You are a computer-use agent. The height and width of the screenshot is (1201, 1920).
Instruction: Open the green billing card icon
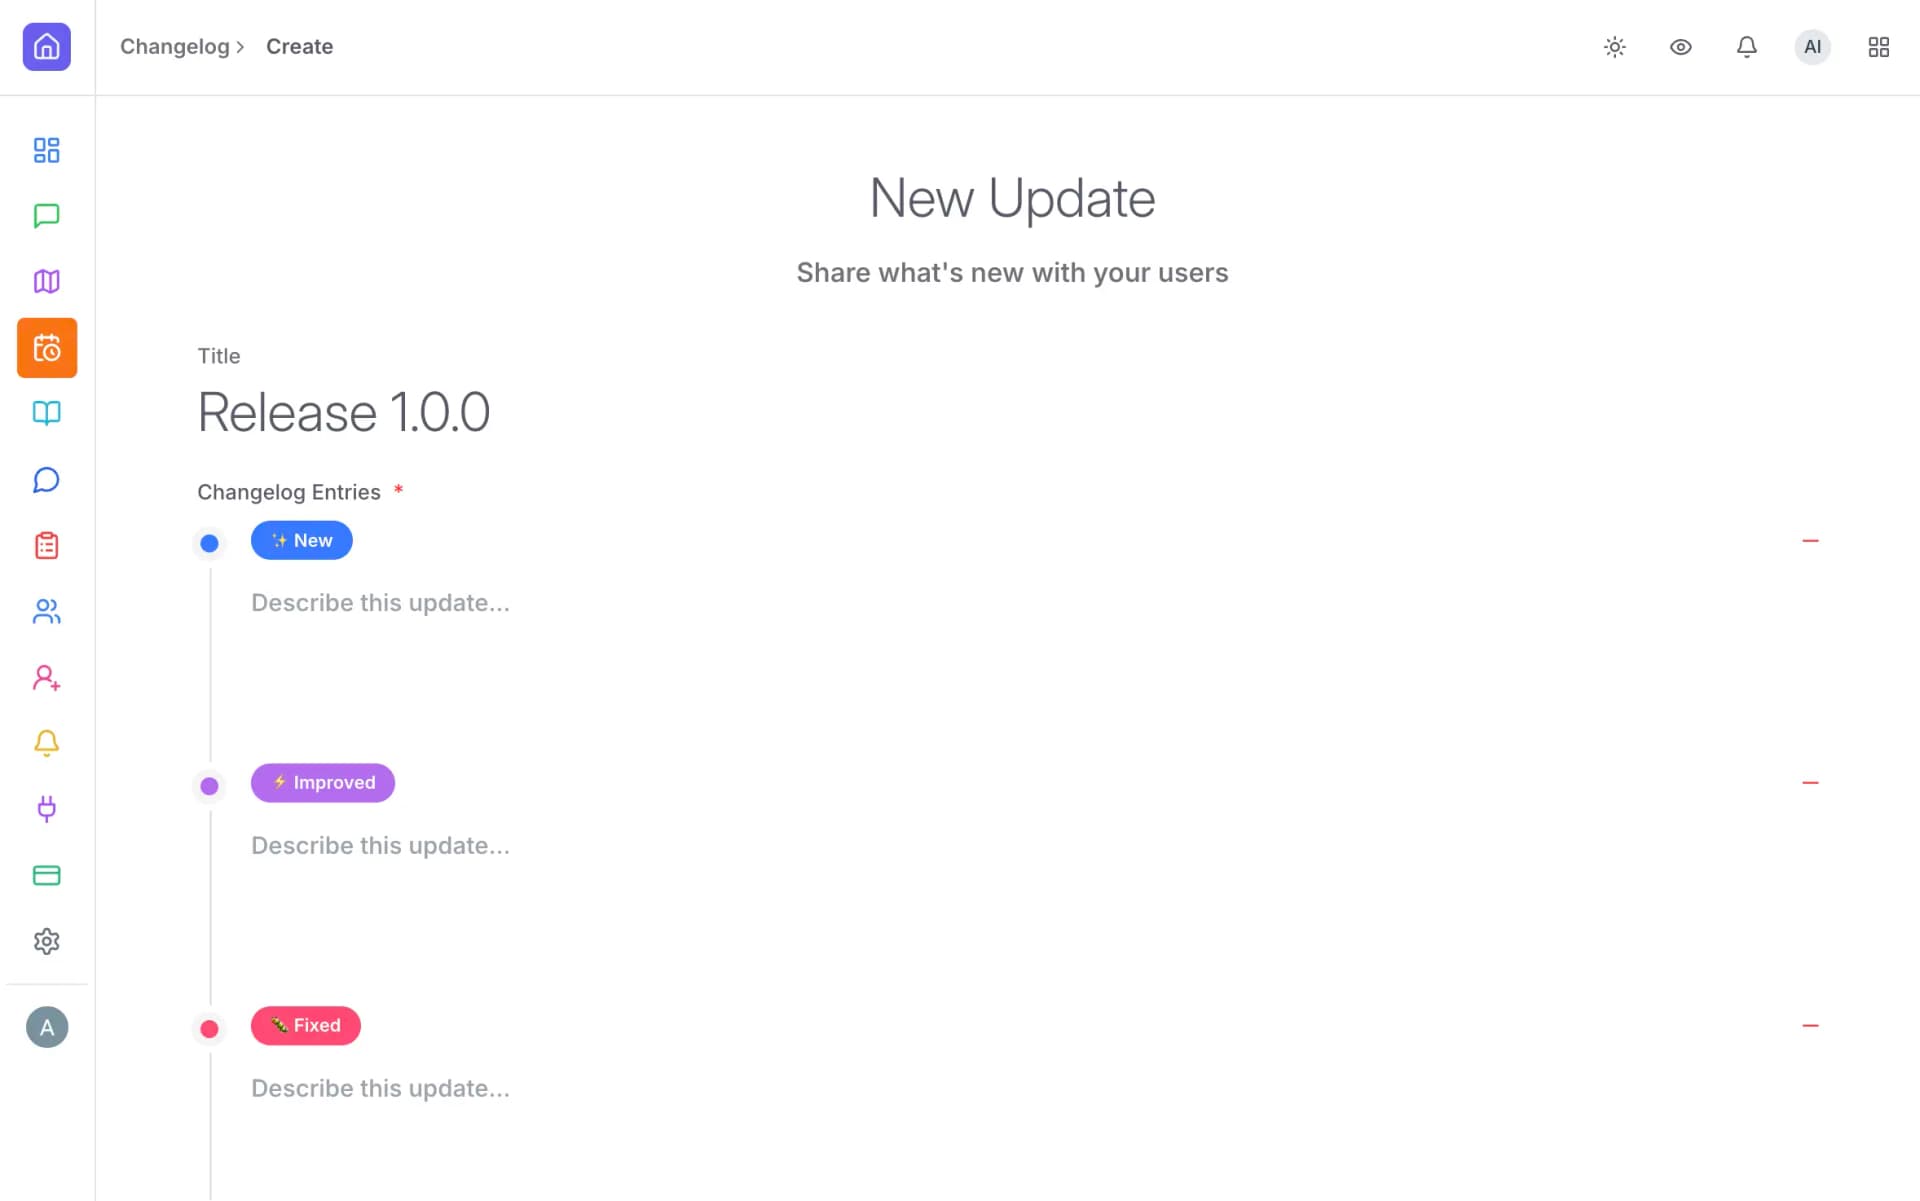coord(46,875)
